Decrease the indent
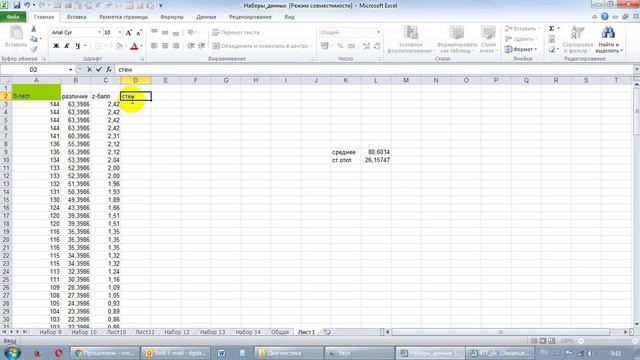The image size is (640, 360). coord(191,46)
